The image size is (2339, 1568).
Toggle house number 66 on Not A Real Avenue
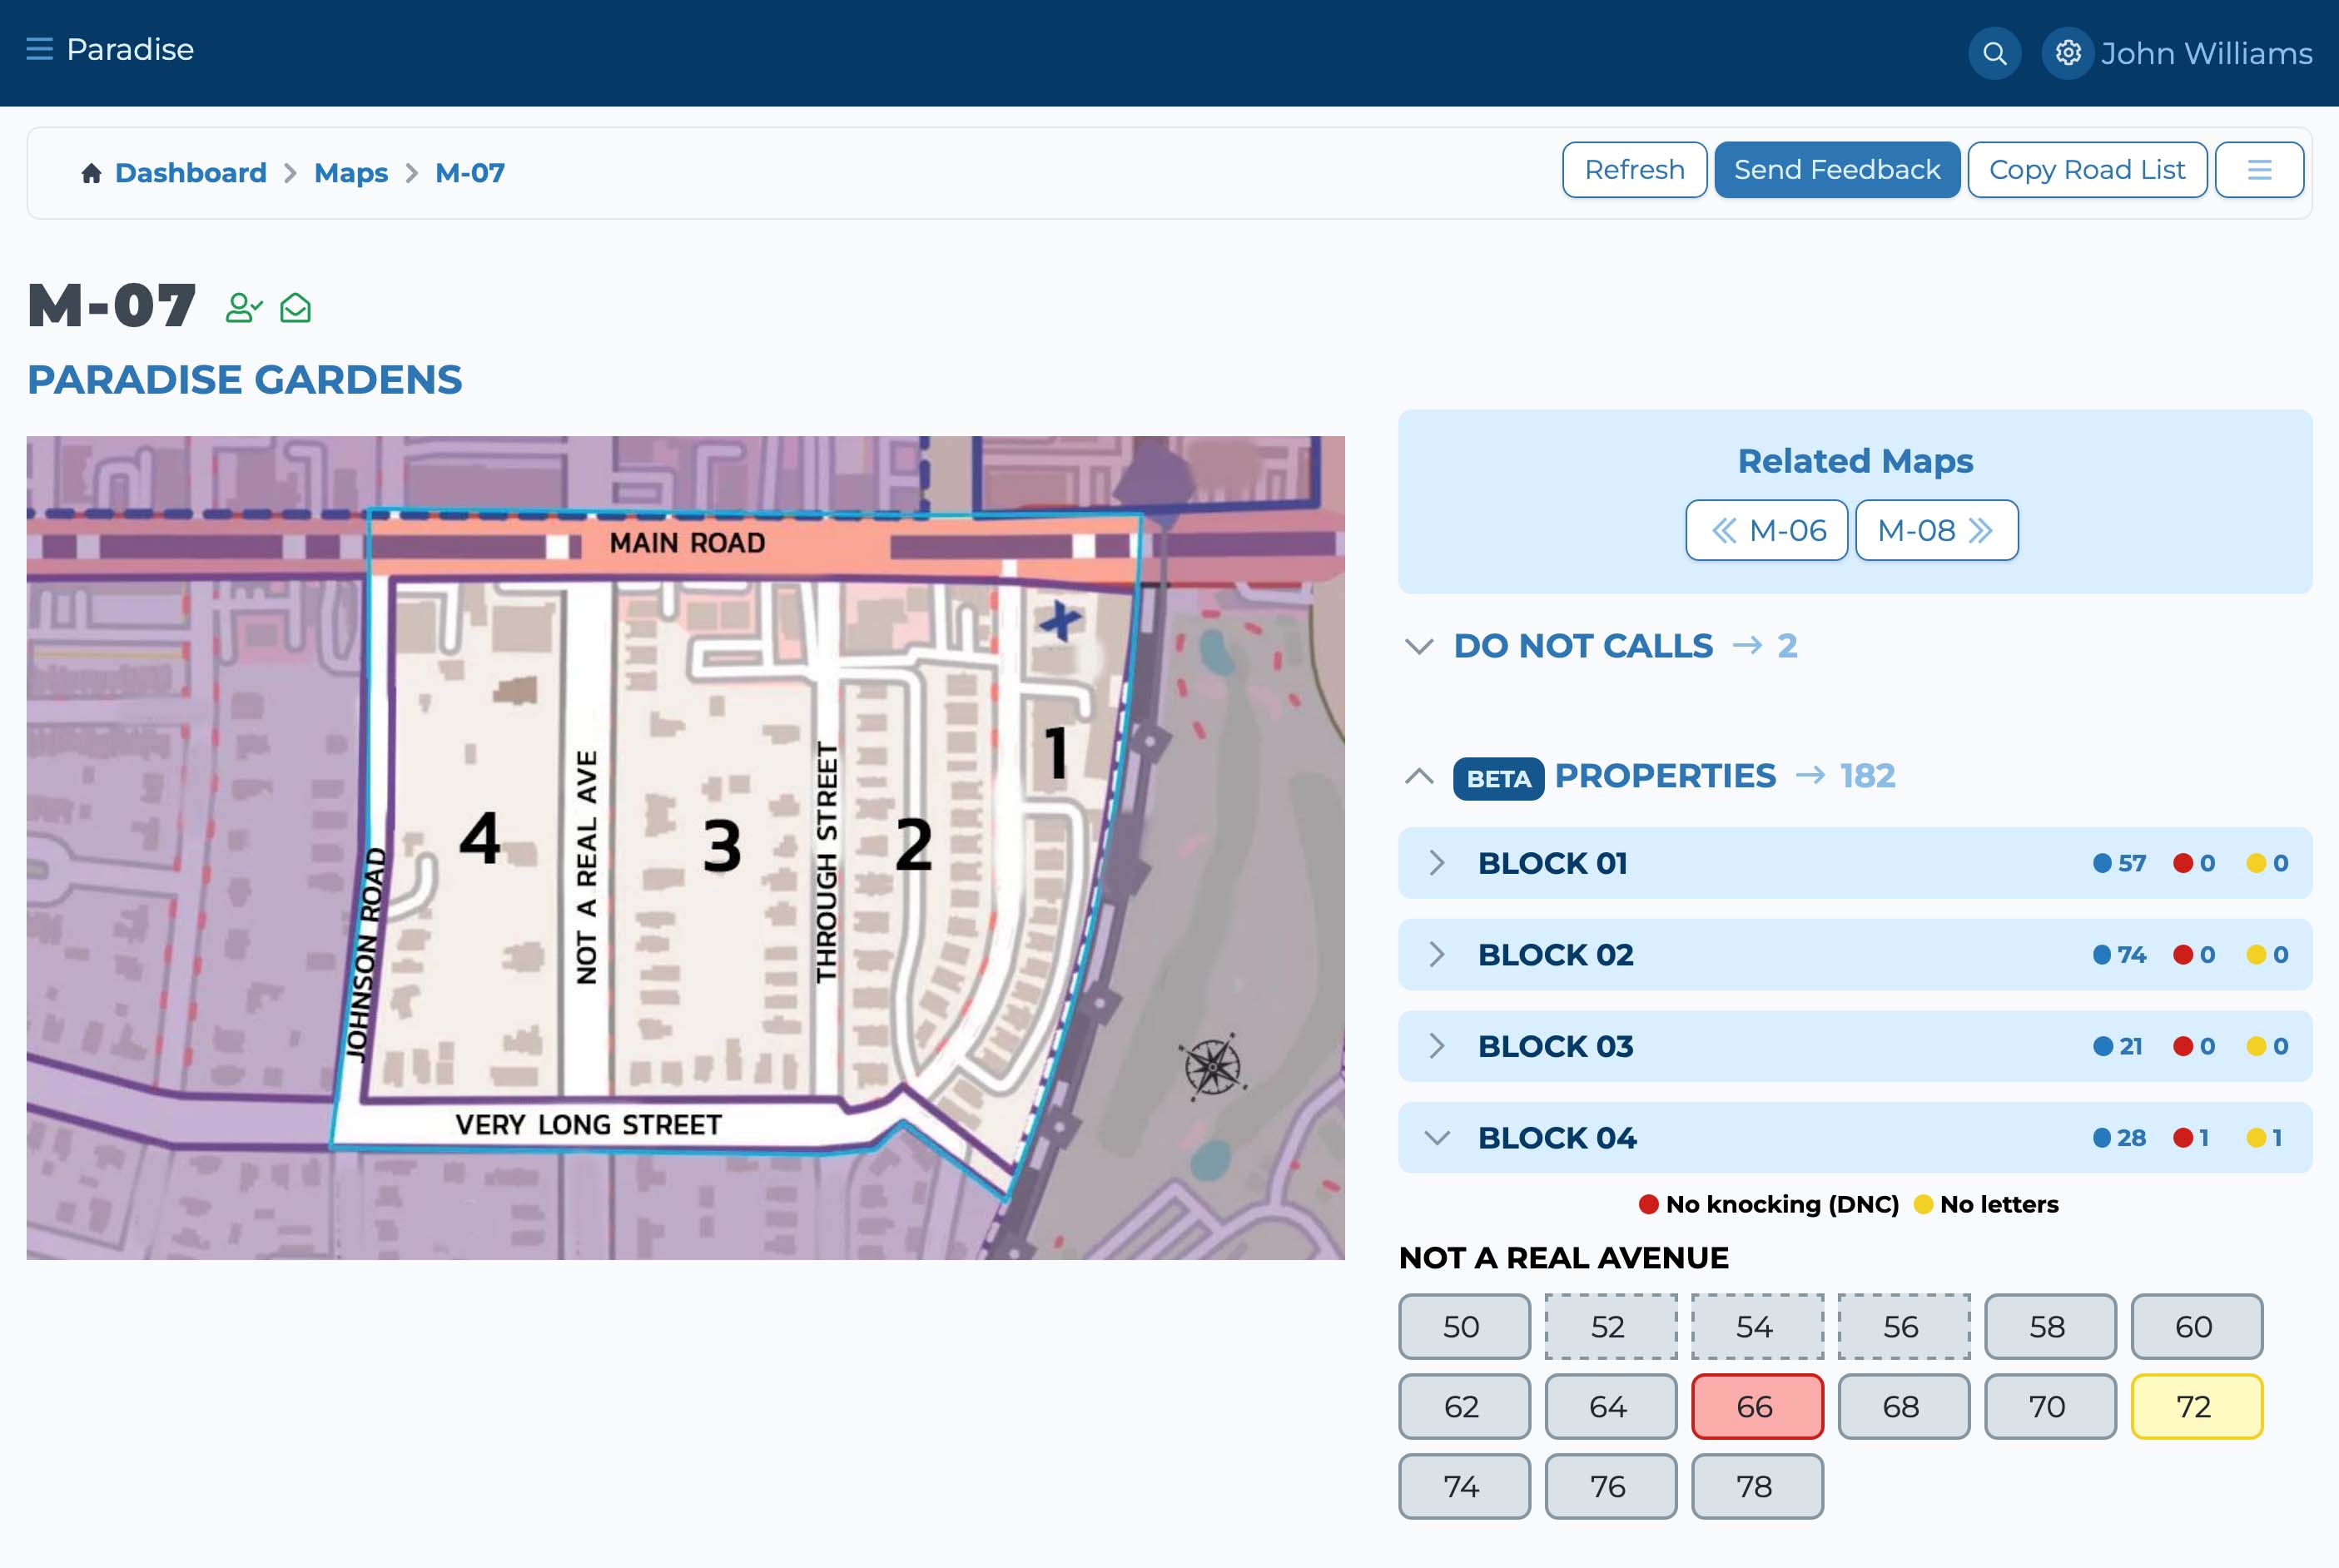point(1756,1406)
